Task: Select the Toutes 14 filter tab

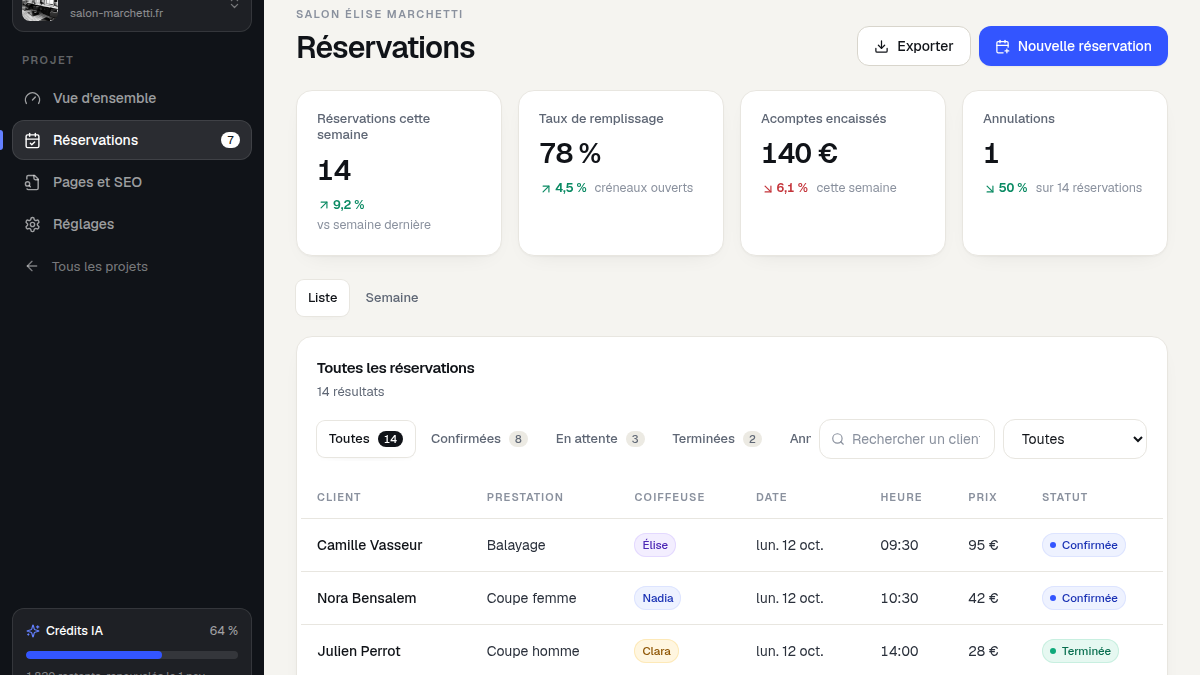Action: [x=366, y=439]
